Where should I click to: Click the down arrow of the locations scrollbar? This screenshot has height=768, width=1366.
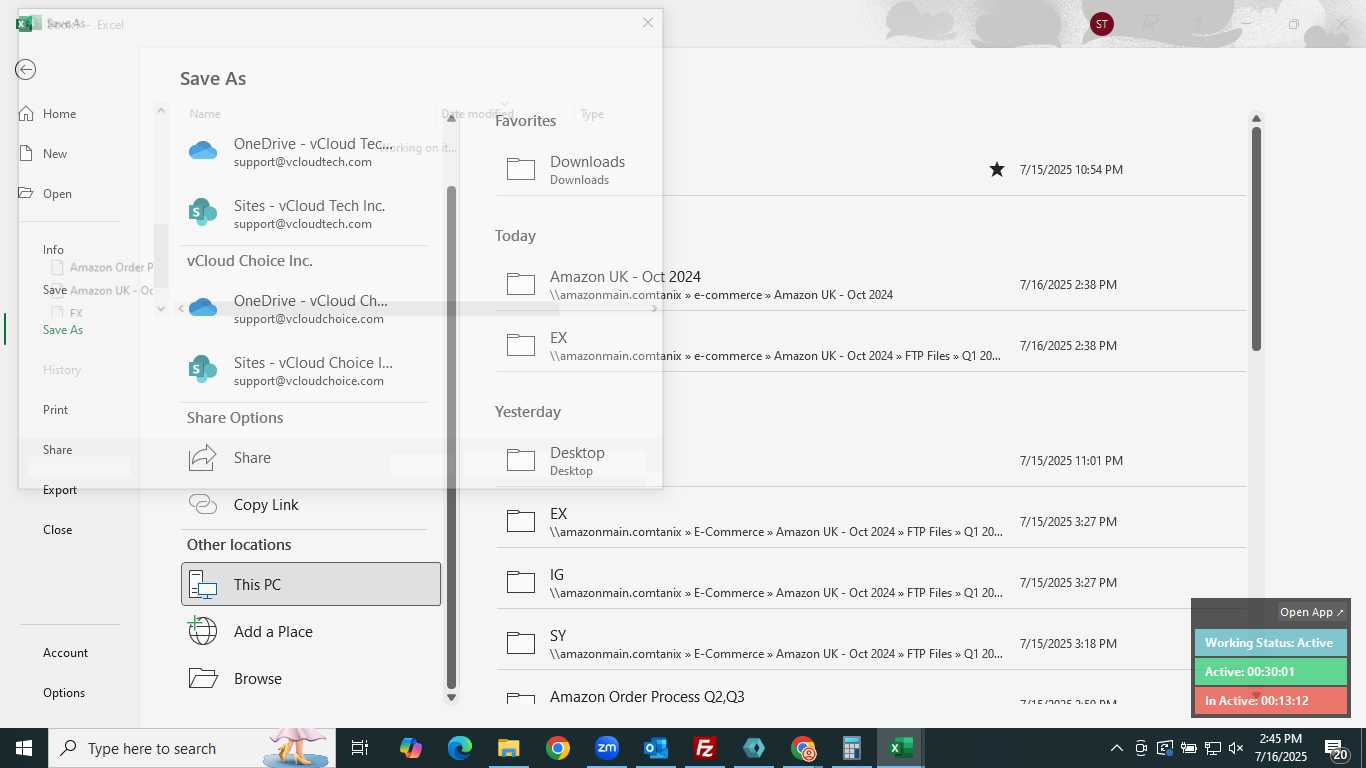(x=451, y=698)
